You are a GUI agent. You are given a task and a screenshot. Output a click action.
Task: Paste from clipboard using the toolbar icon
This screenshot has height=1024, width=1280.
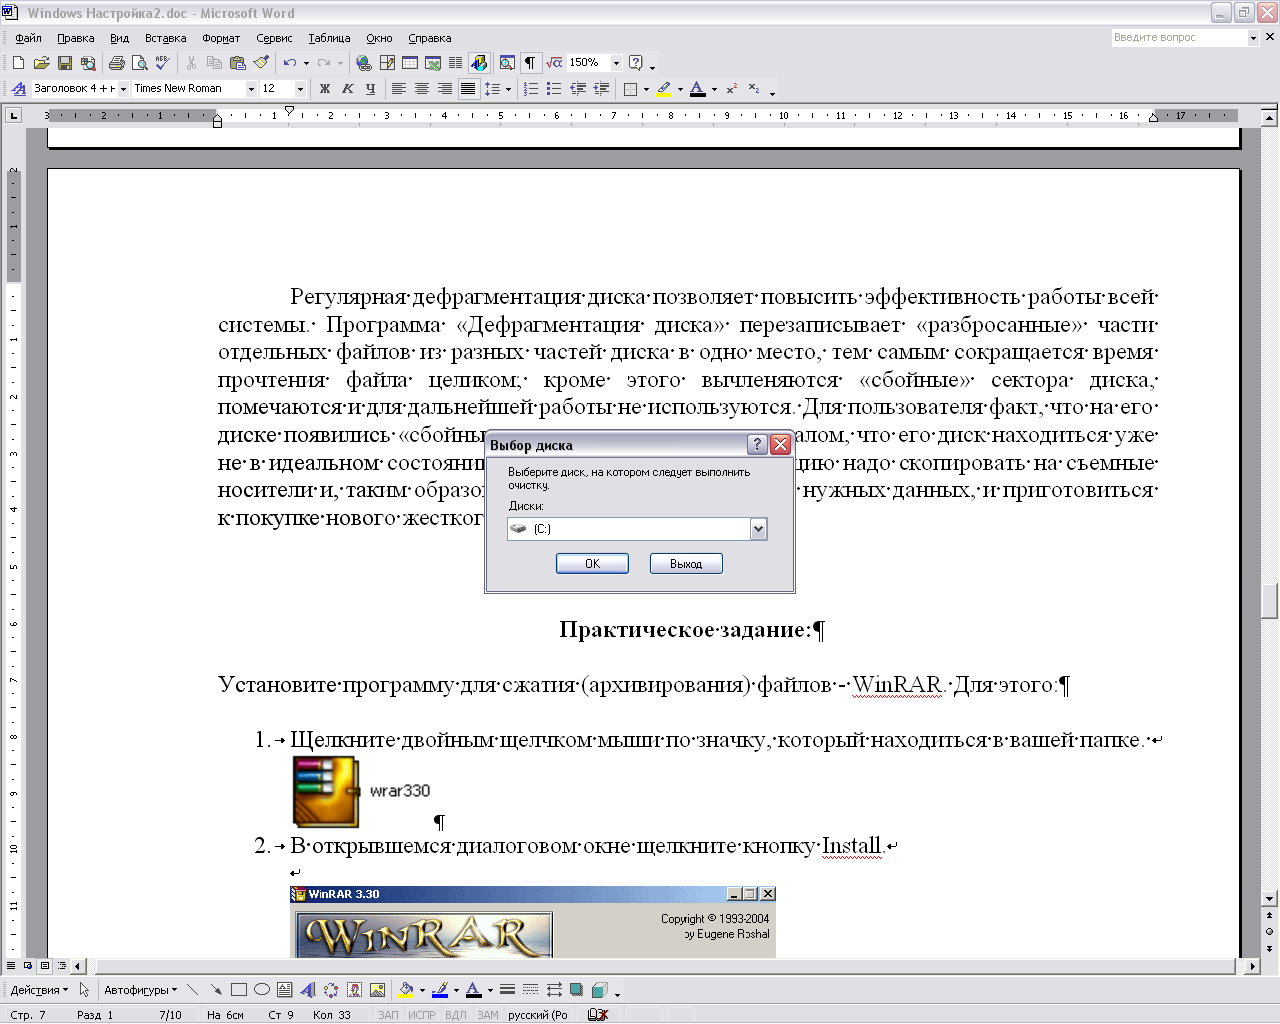click(237, 63)
